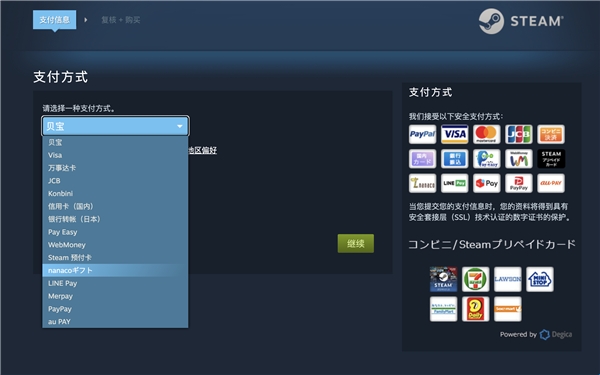This screenshot has height=375, width=600.
Task: Click the Mastercard logo icon
Action: [x=487, y=134]
